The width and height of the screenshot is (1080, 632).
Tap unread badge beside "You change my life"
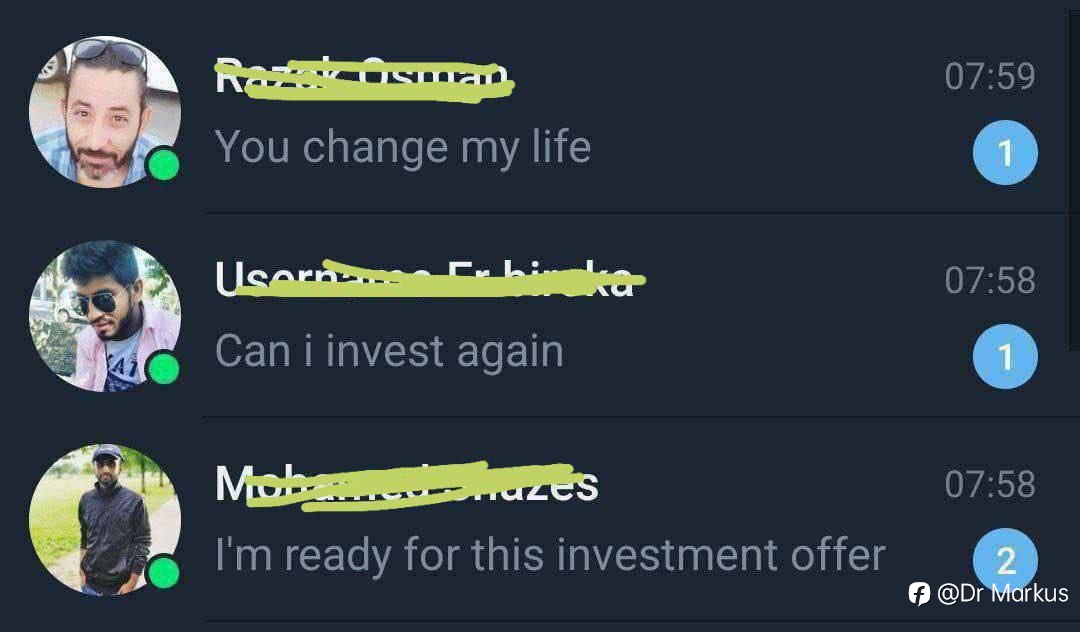1005,153
